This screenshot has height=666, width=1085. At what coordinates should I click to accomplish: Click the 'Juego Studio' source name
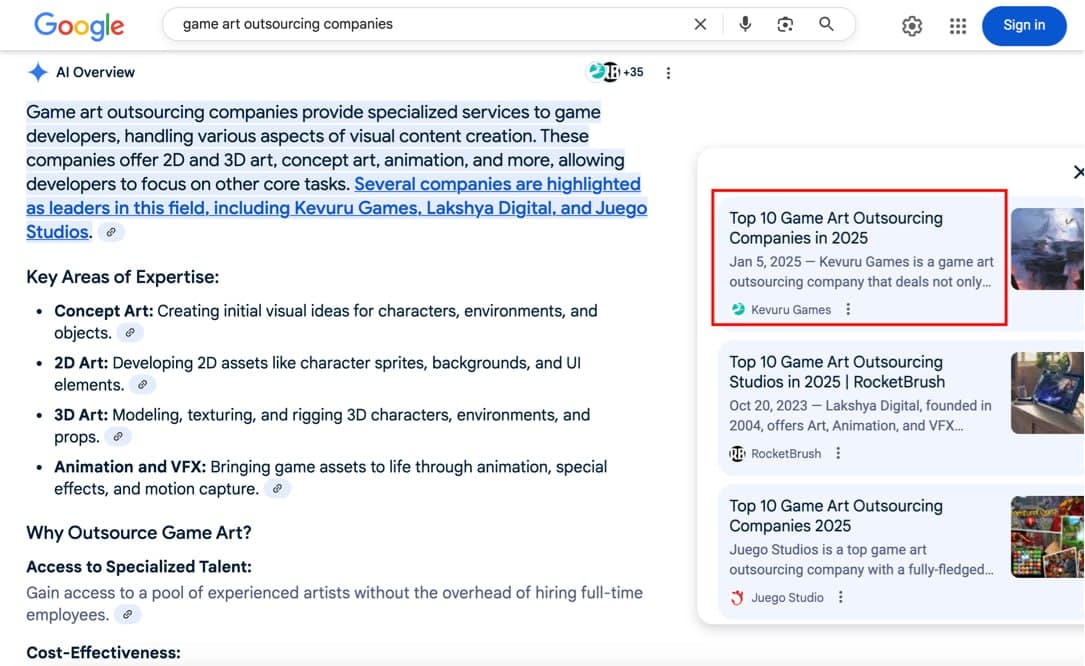pos(787,597)
